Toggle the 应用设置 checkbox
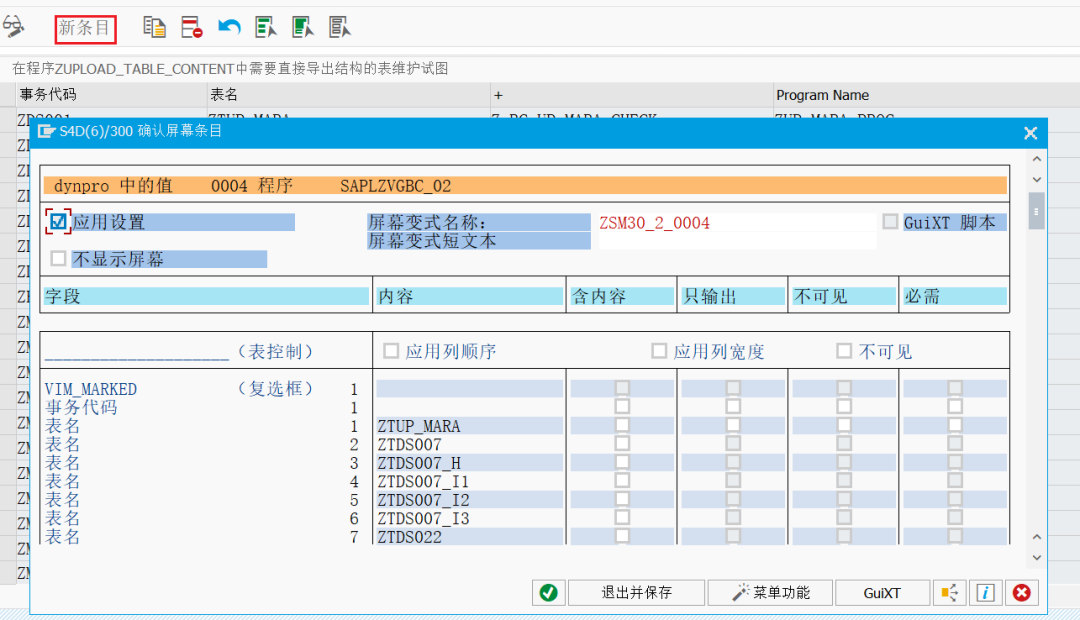 (x=59, y=222)
